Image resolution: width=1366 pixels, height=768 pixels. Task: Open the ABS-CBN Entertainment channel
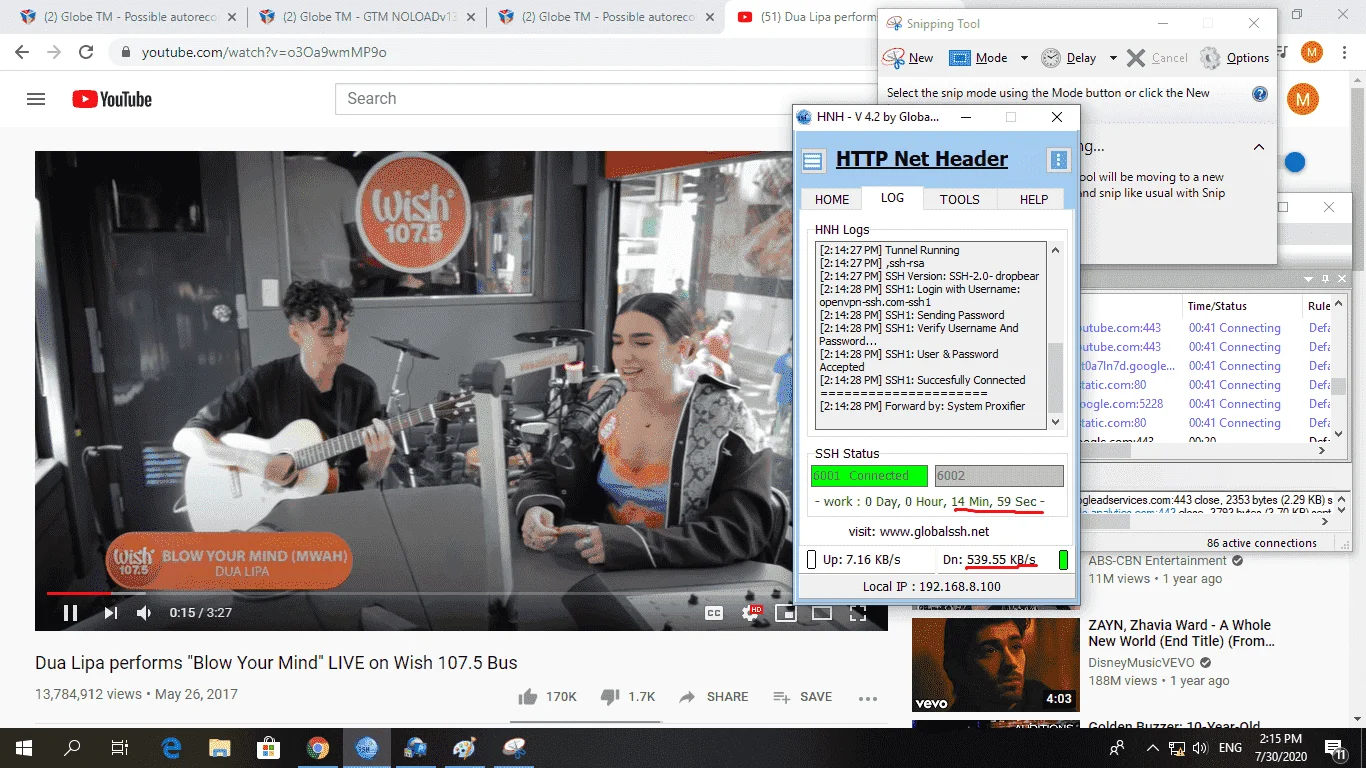click(1157, 560)
